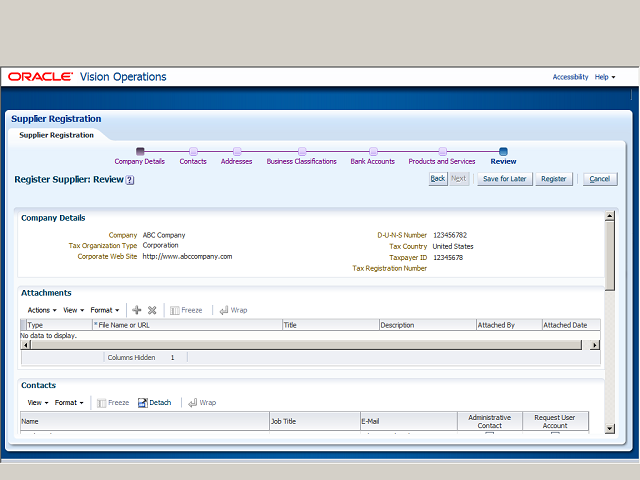Open the Accessibility link

pyautogui.click(x=570, y=77)
